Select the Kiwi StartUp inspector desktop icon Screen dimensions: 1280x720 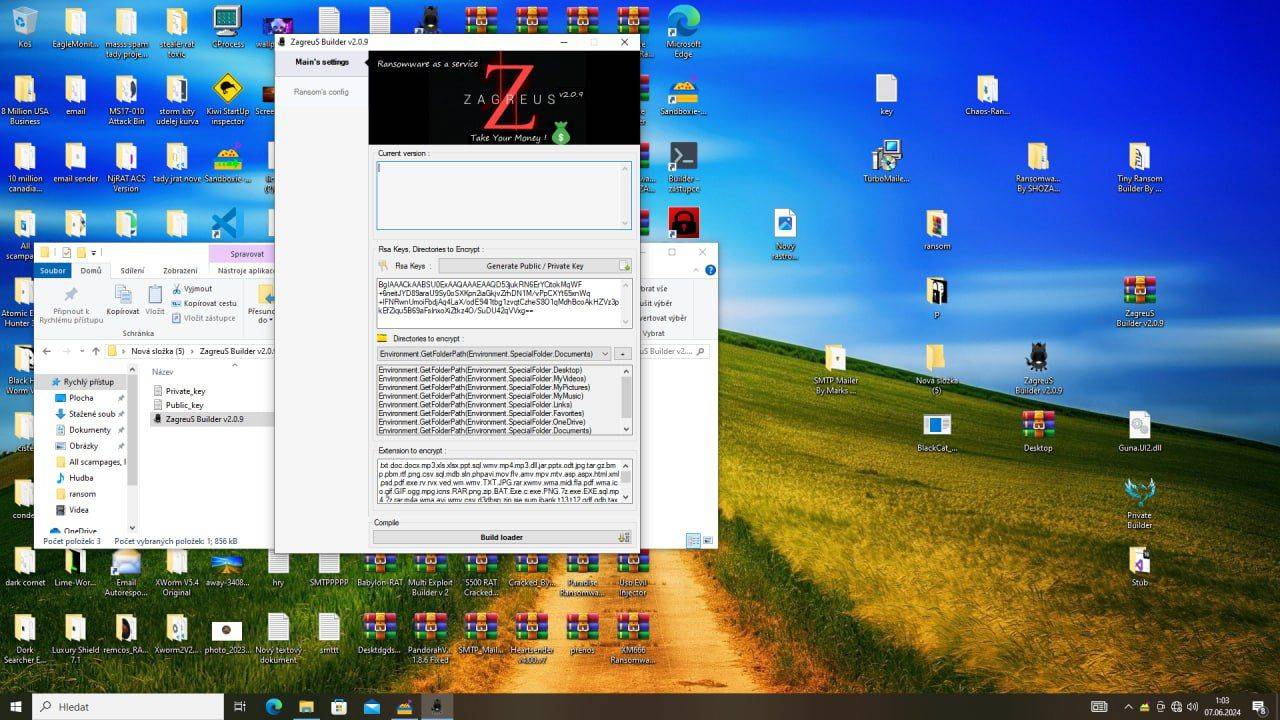(227, 100)
